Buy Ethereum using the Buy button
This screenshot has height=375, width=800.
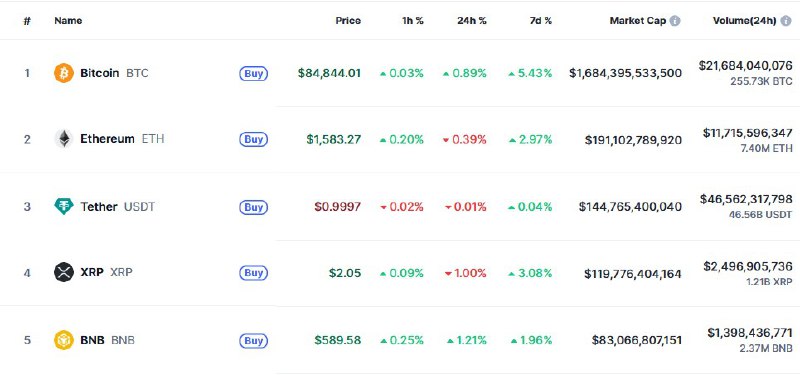coord(254,139)
